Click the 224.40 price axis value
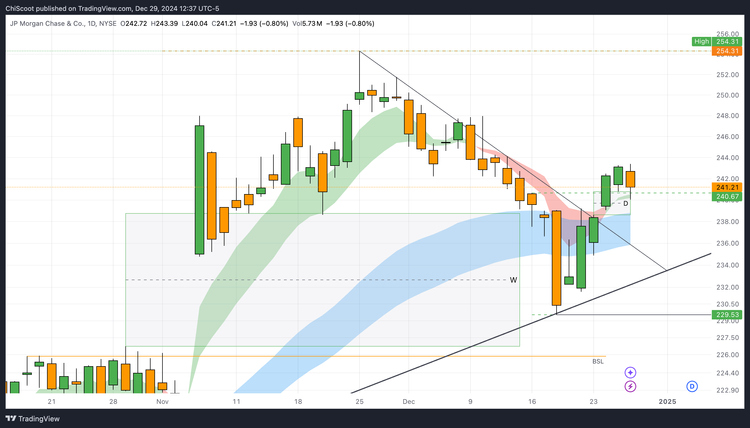750x428 pixels. [728, 373]
